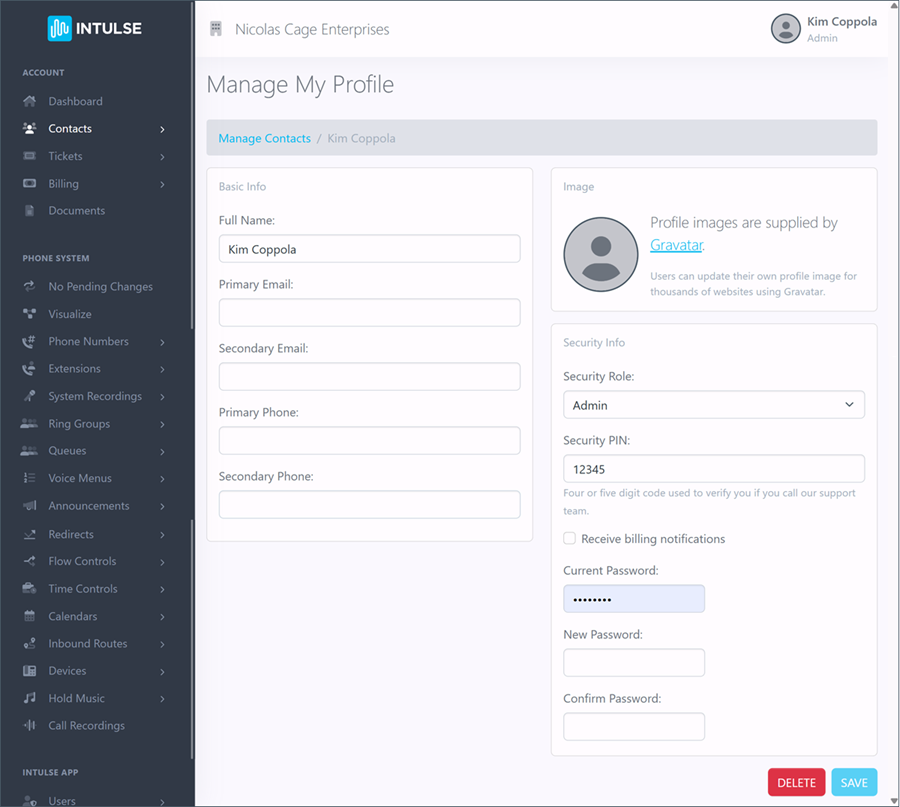Open the Security Role dropdown

click(x=713, y=405)
